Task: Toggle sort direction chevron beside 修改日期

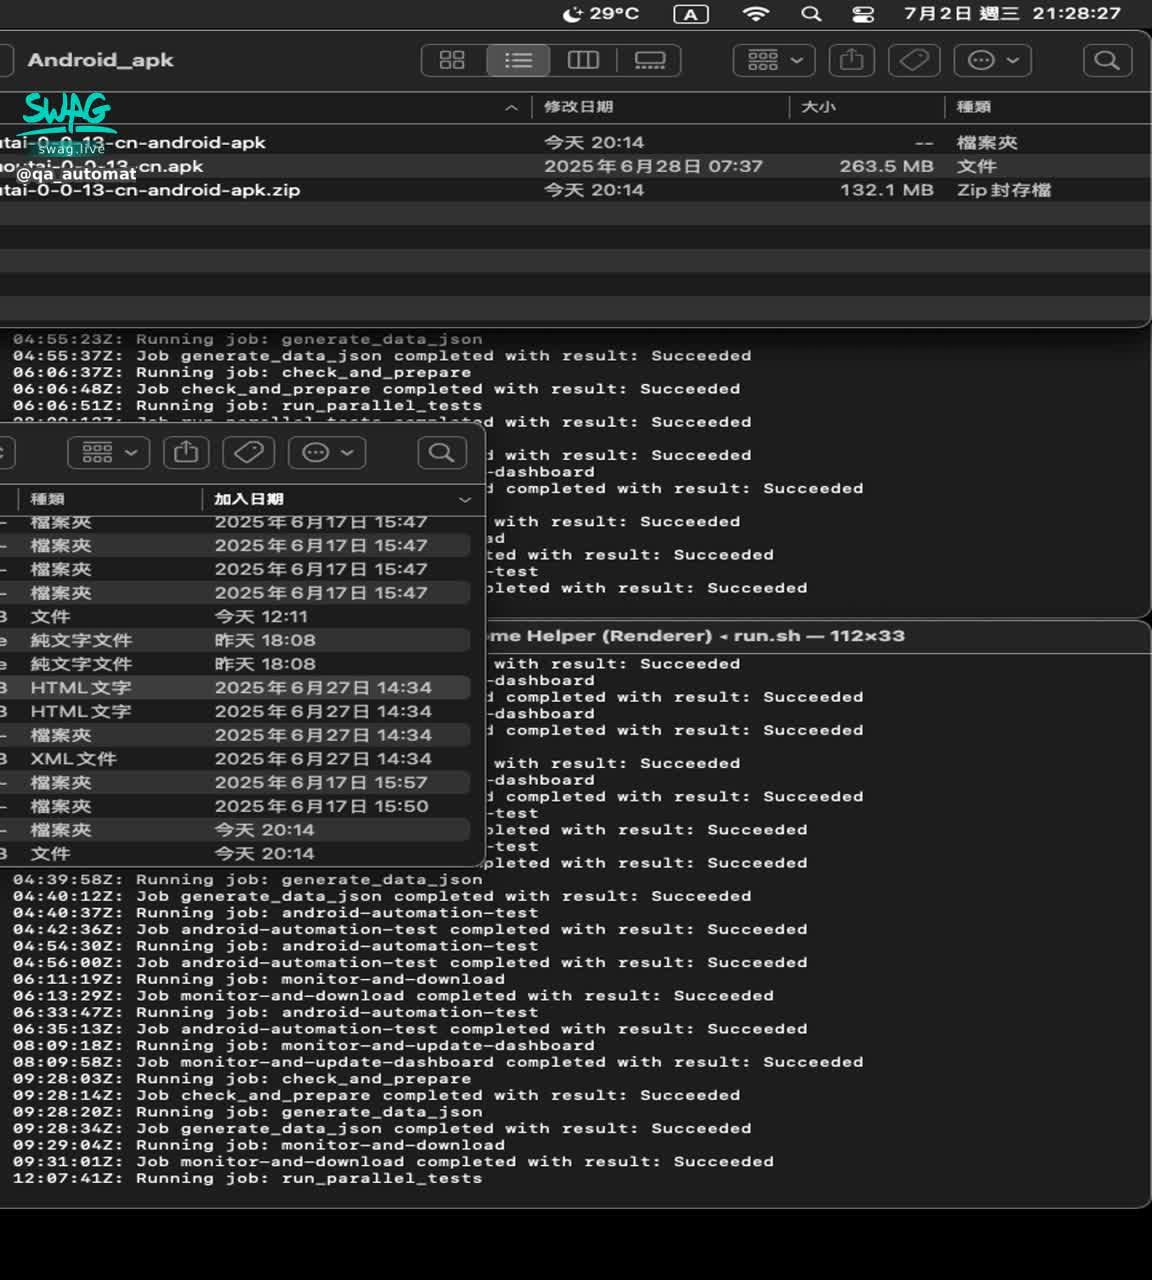Action: click(x=512, y=107)
